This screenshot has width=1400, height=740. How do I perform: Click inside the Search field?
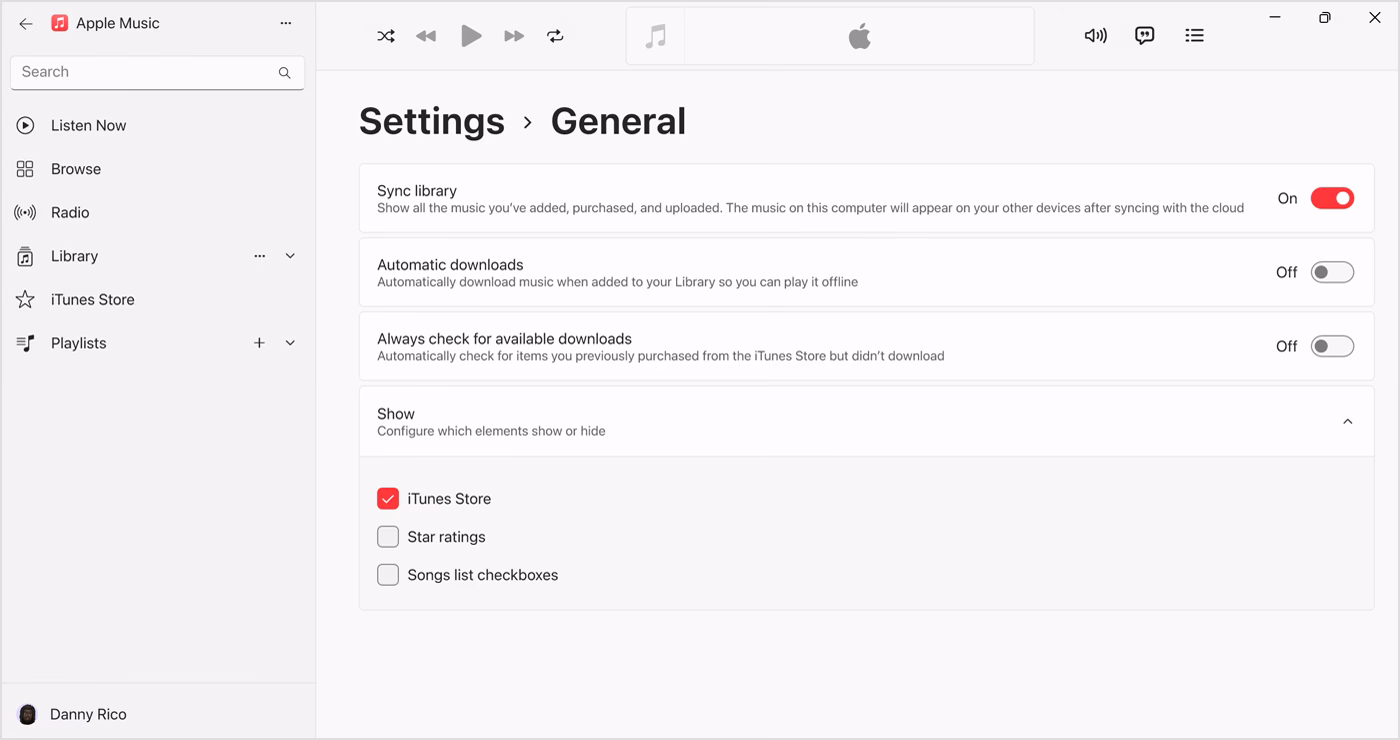click(x=140, y=72)
